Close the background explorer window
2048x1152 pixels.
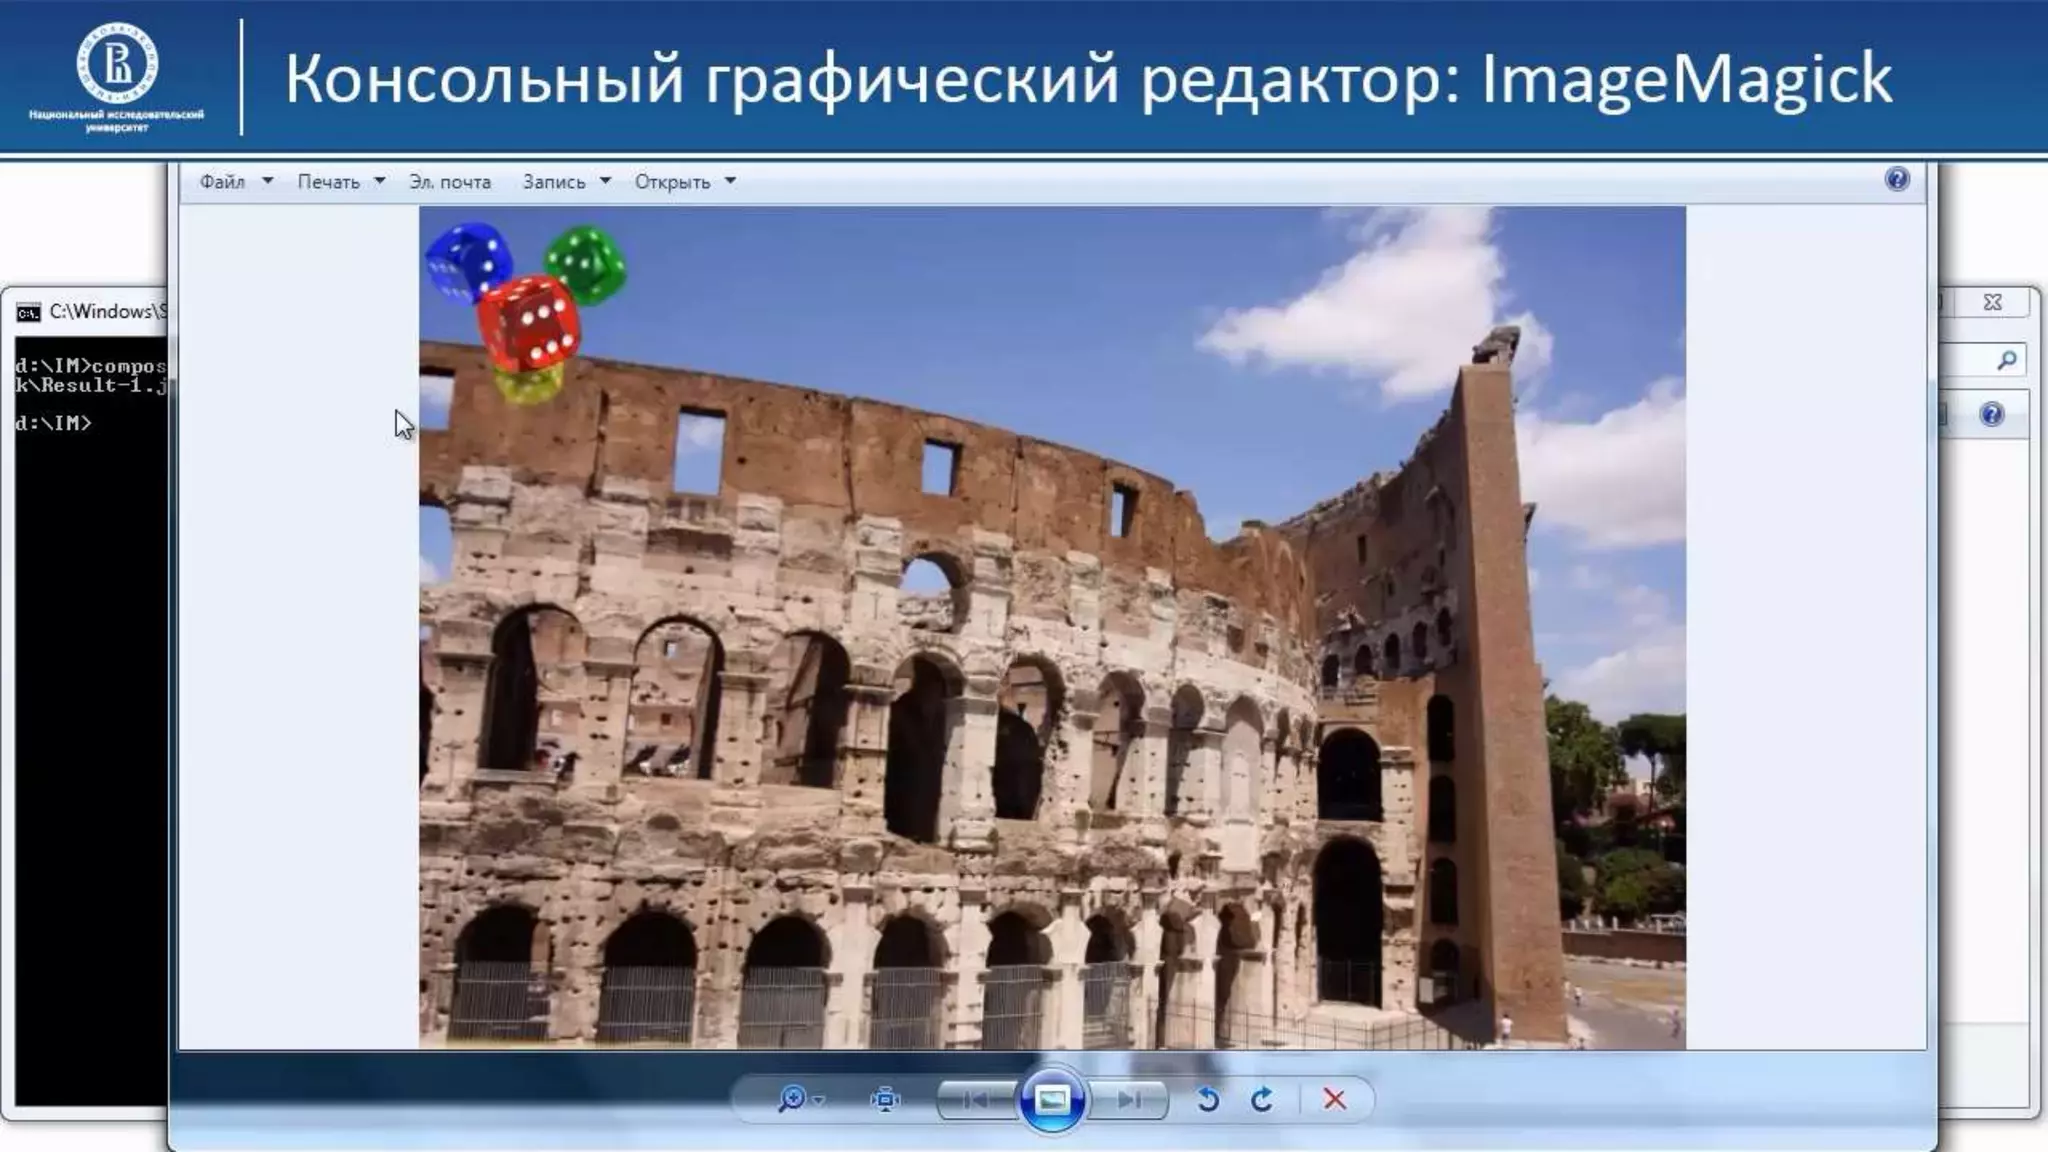tap(1992, 302)
